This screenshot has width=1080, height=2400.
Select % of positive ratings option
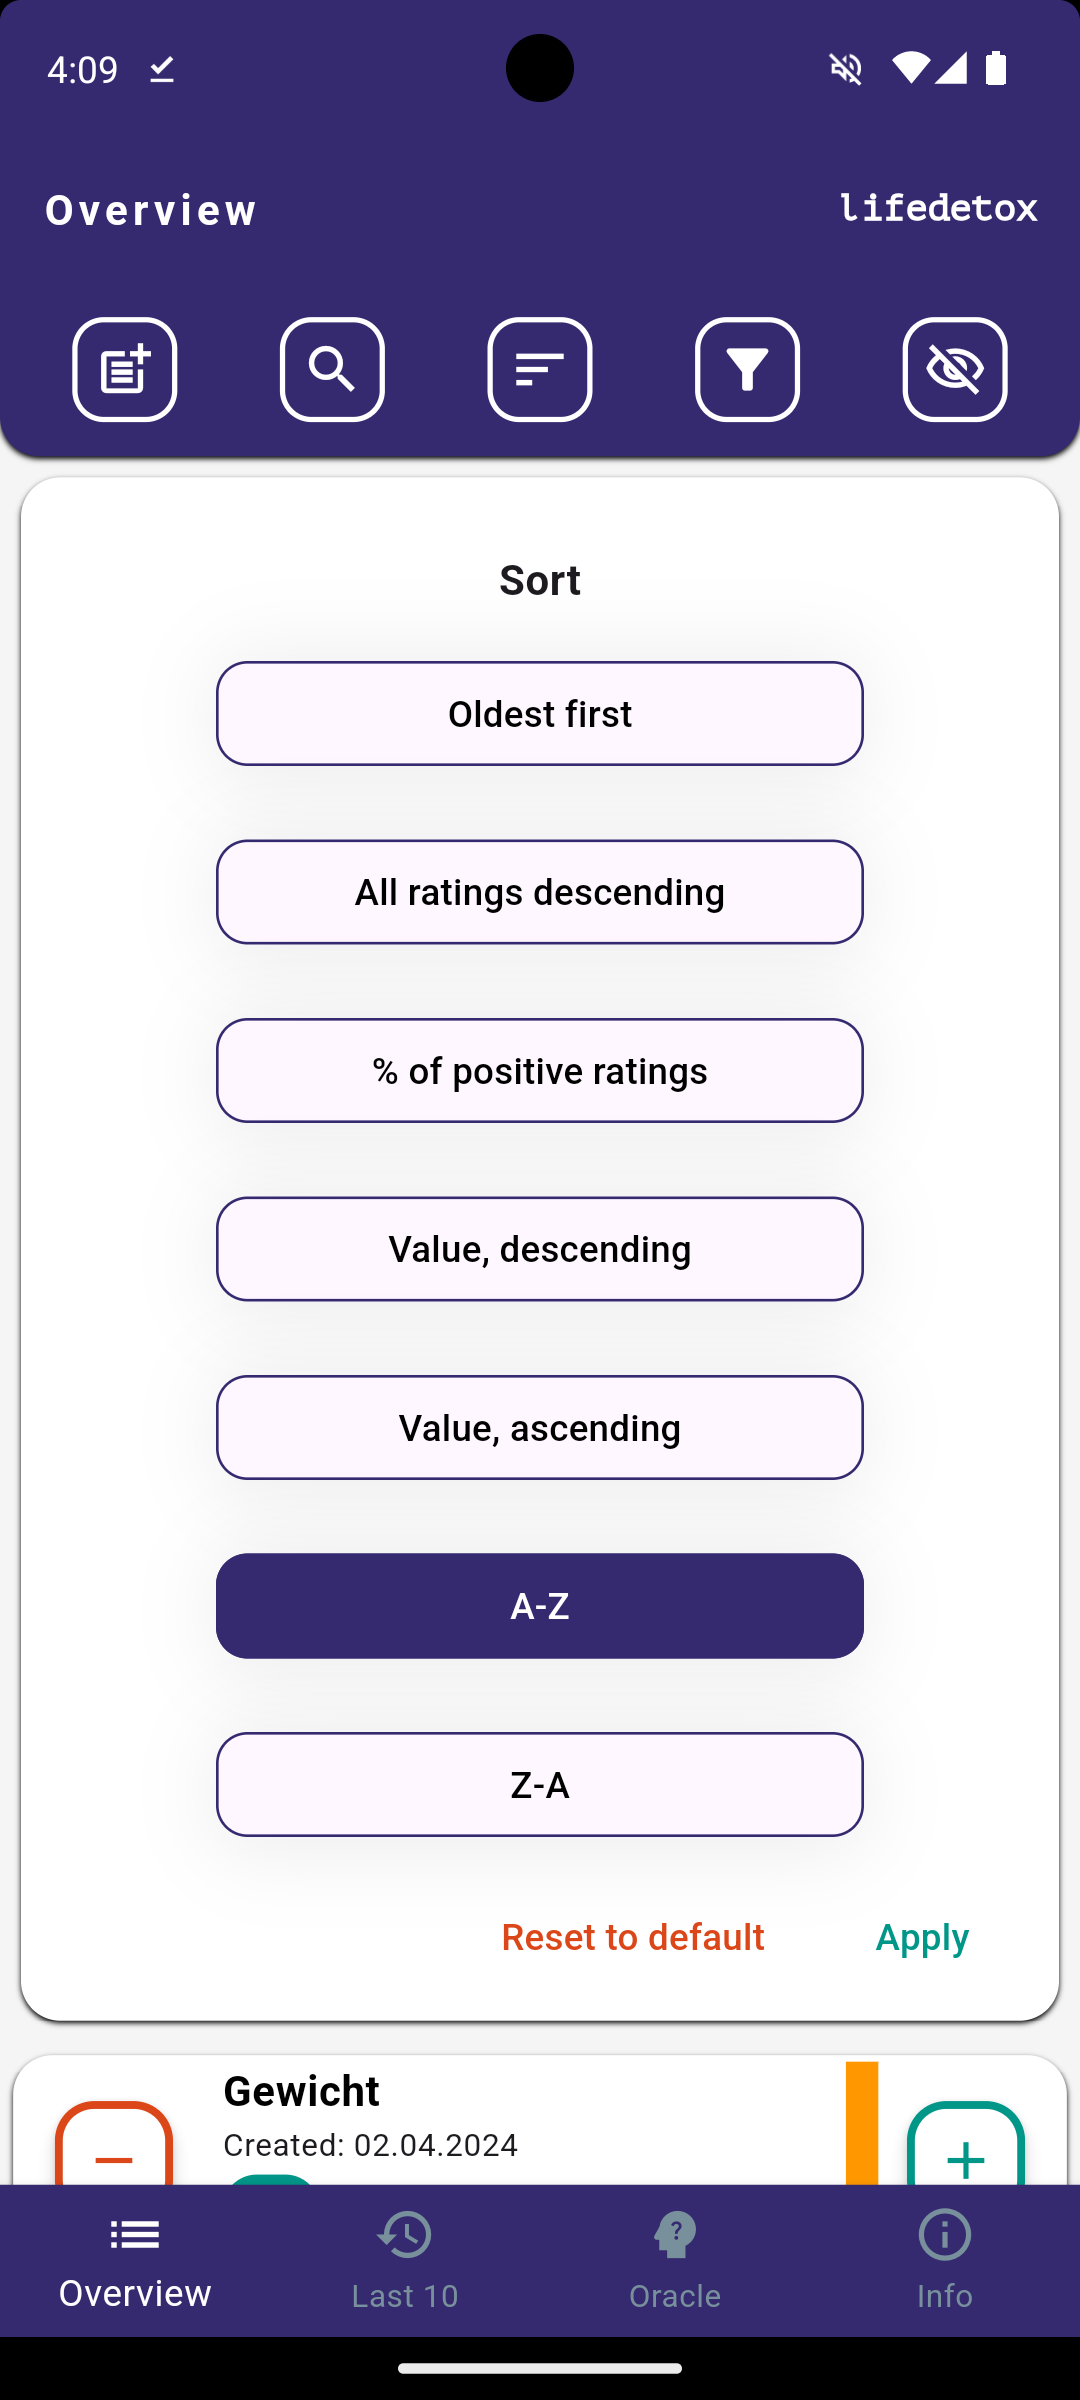(x=540, y=1071)
